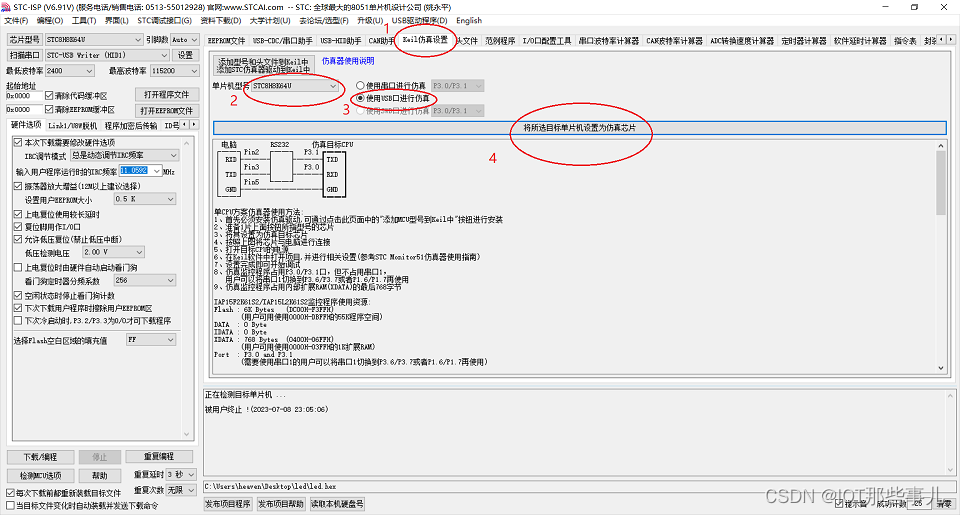Open 仿真器使用说明 link
Viewport: 960px width, 515px height.
point(348,61)
